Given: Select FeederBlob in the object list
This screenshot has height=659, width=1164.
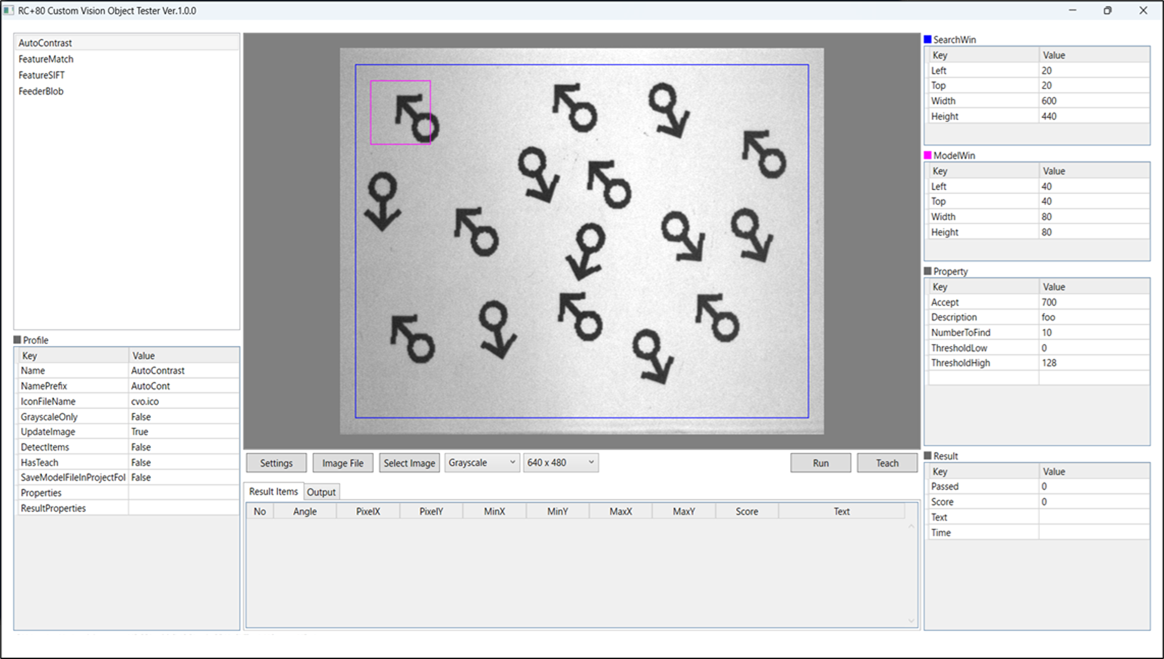Looking at the screenshot, I should click(x=41, y=91).
